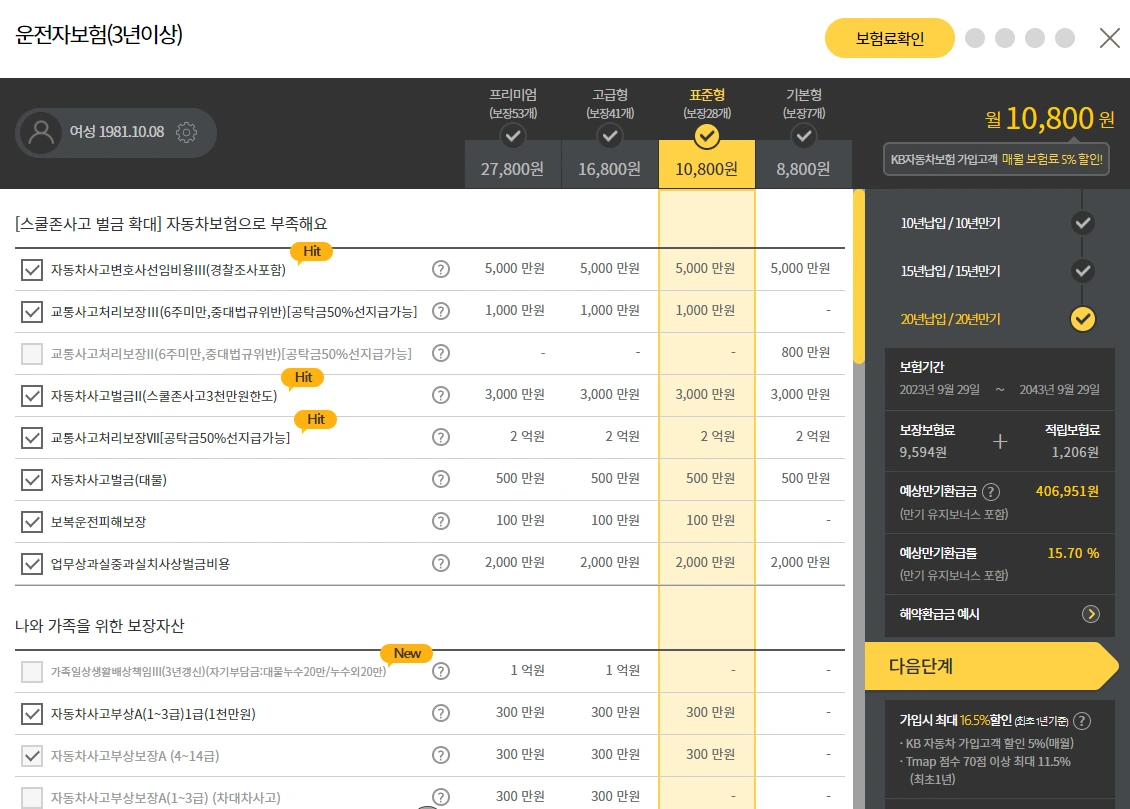Show help for 자동차사고벌금(대물)
Screen dimensions: 1130x809
coord(440,479)
